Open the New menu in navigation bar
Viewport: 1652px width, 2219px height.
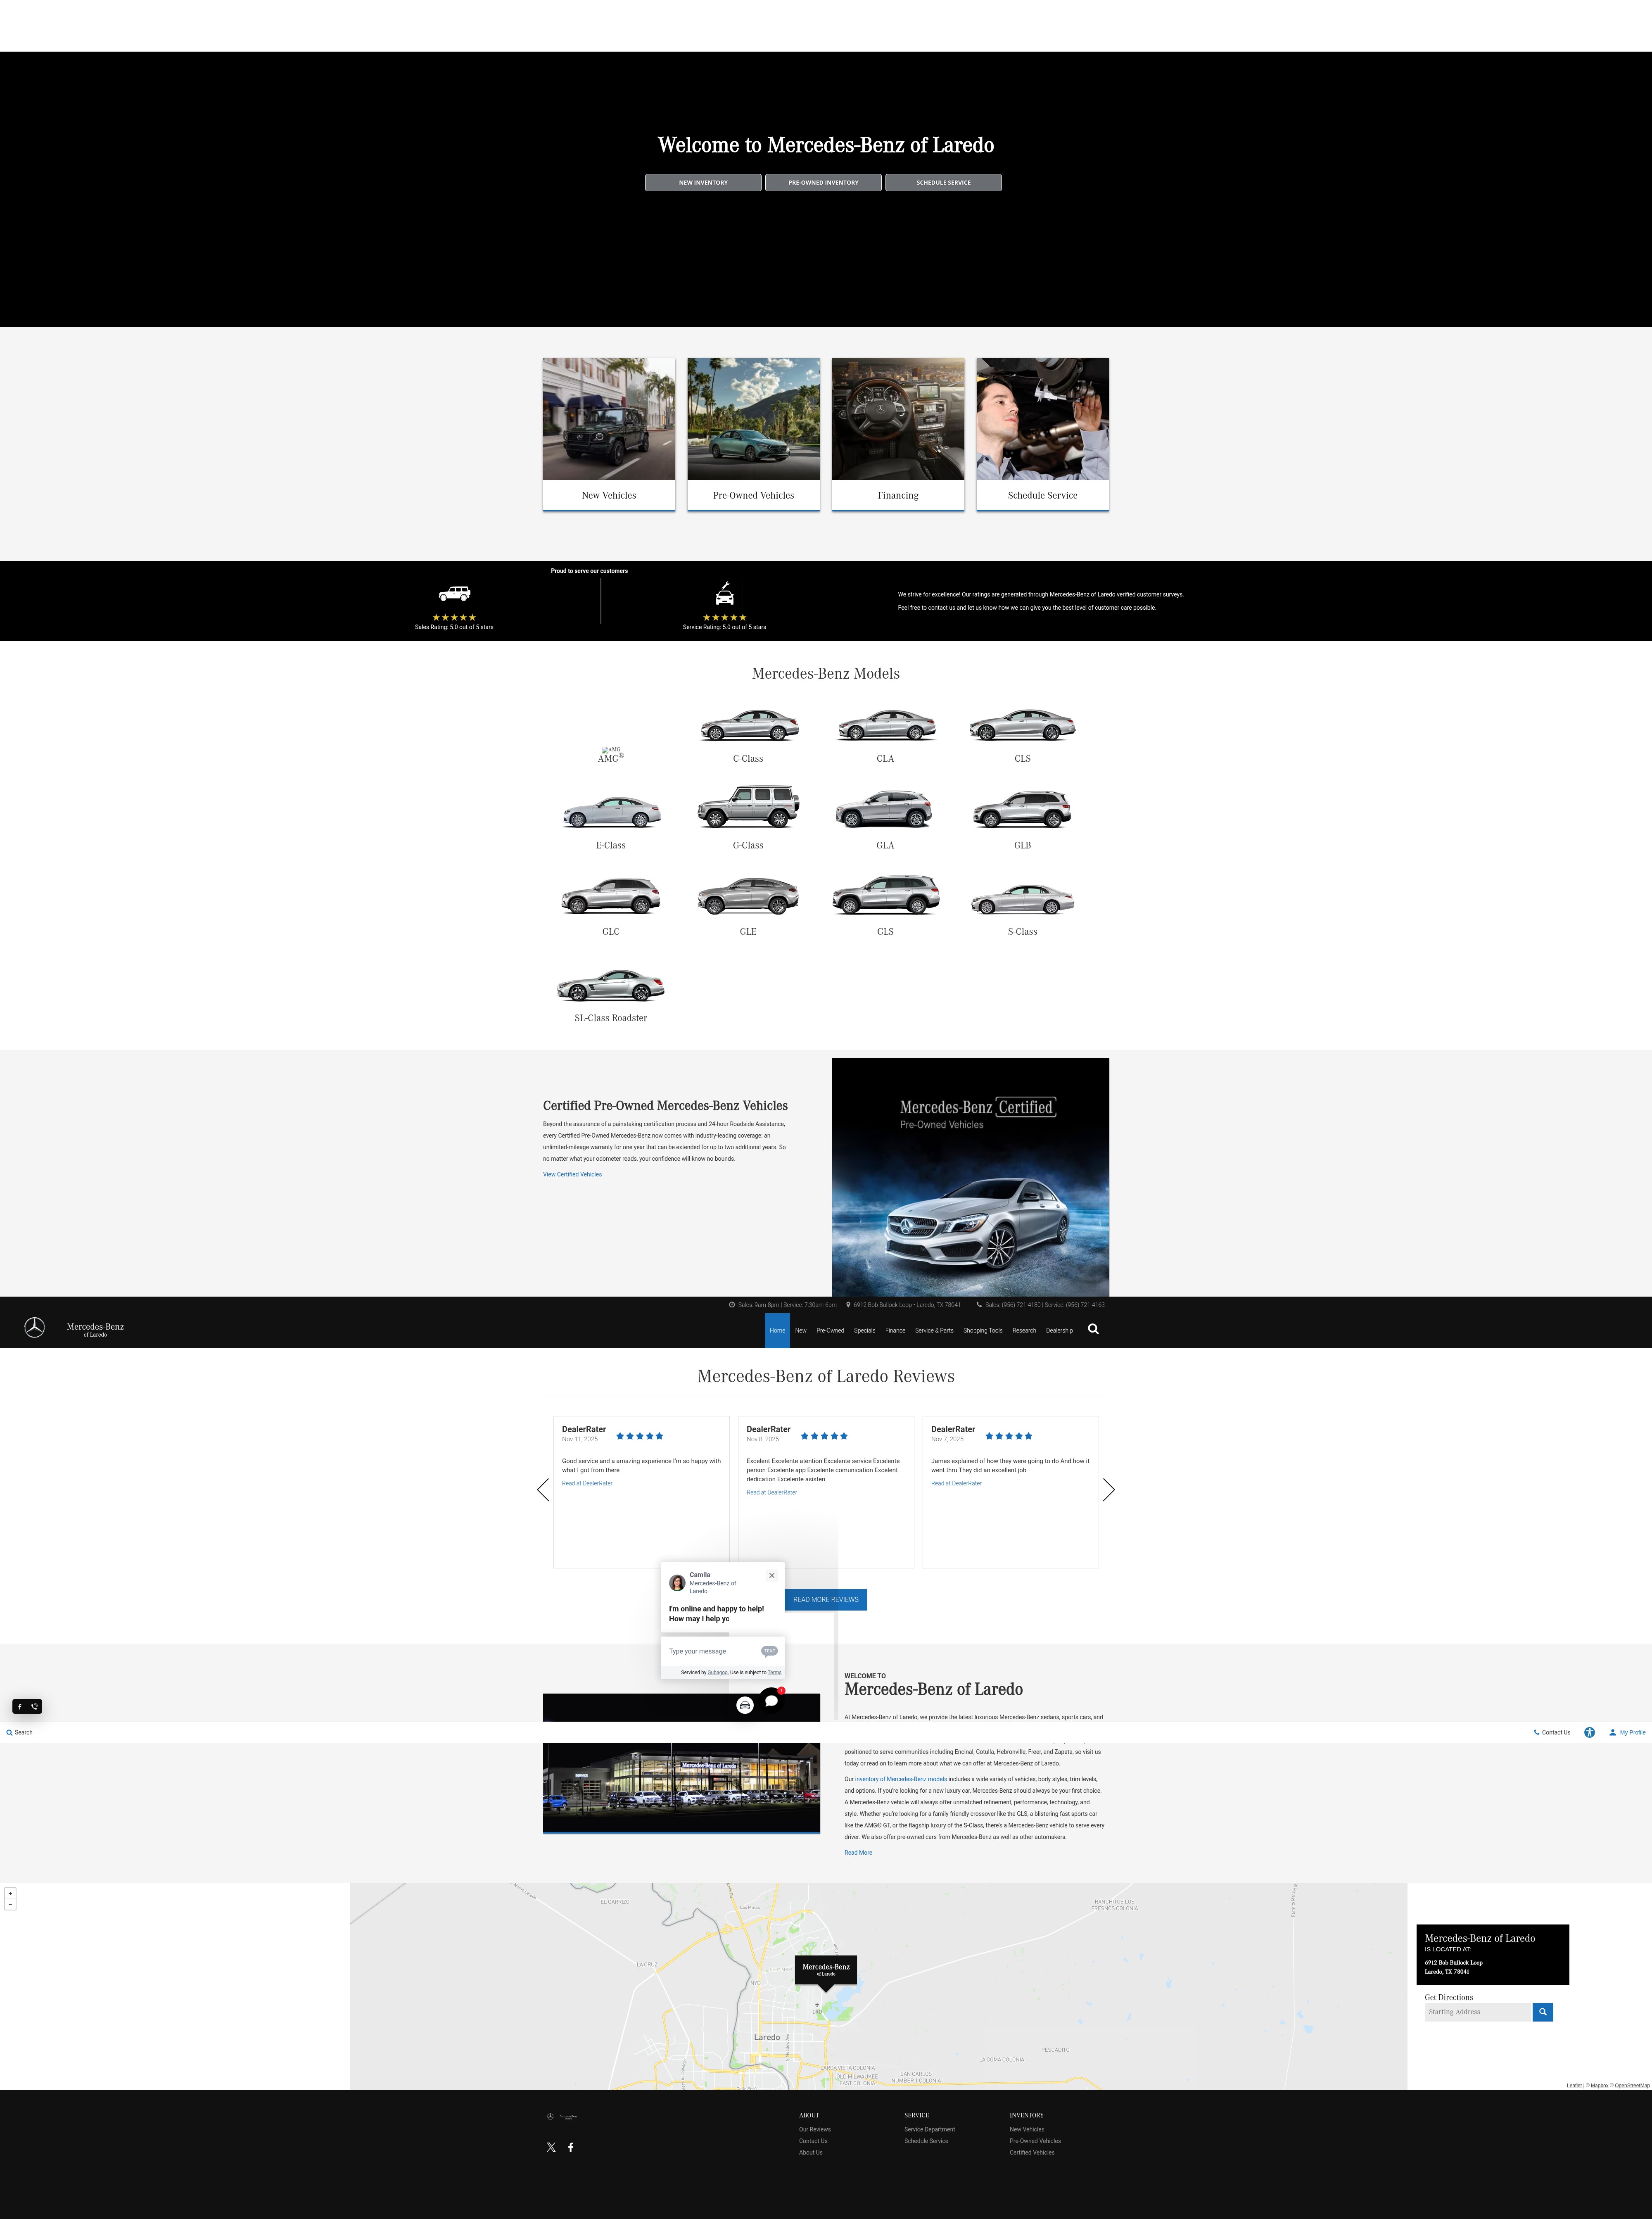[801, 1330]
